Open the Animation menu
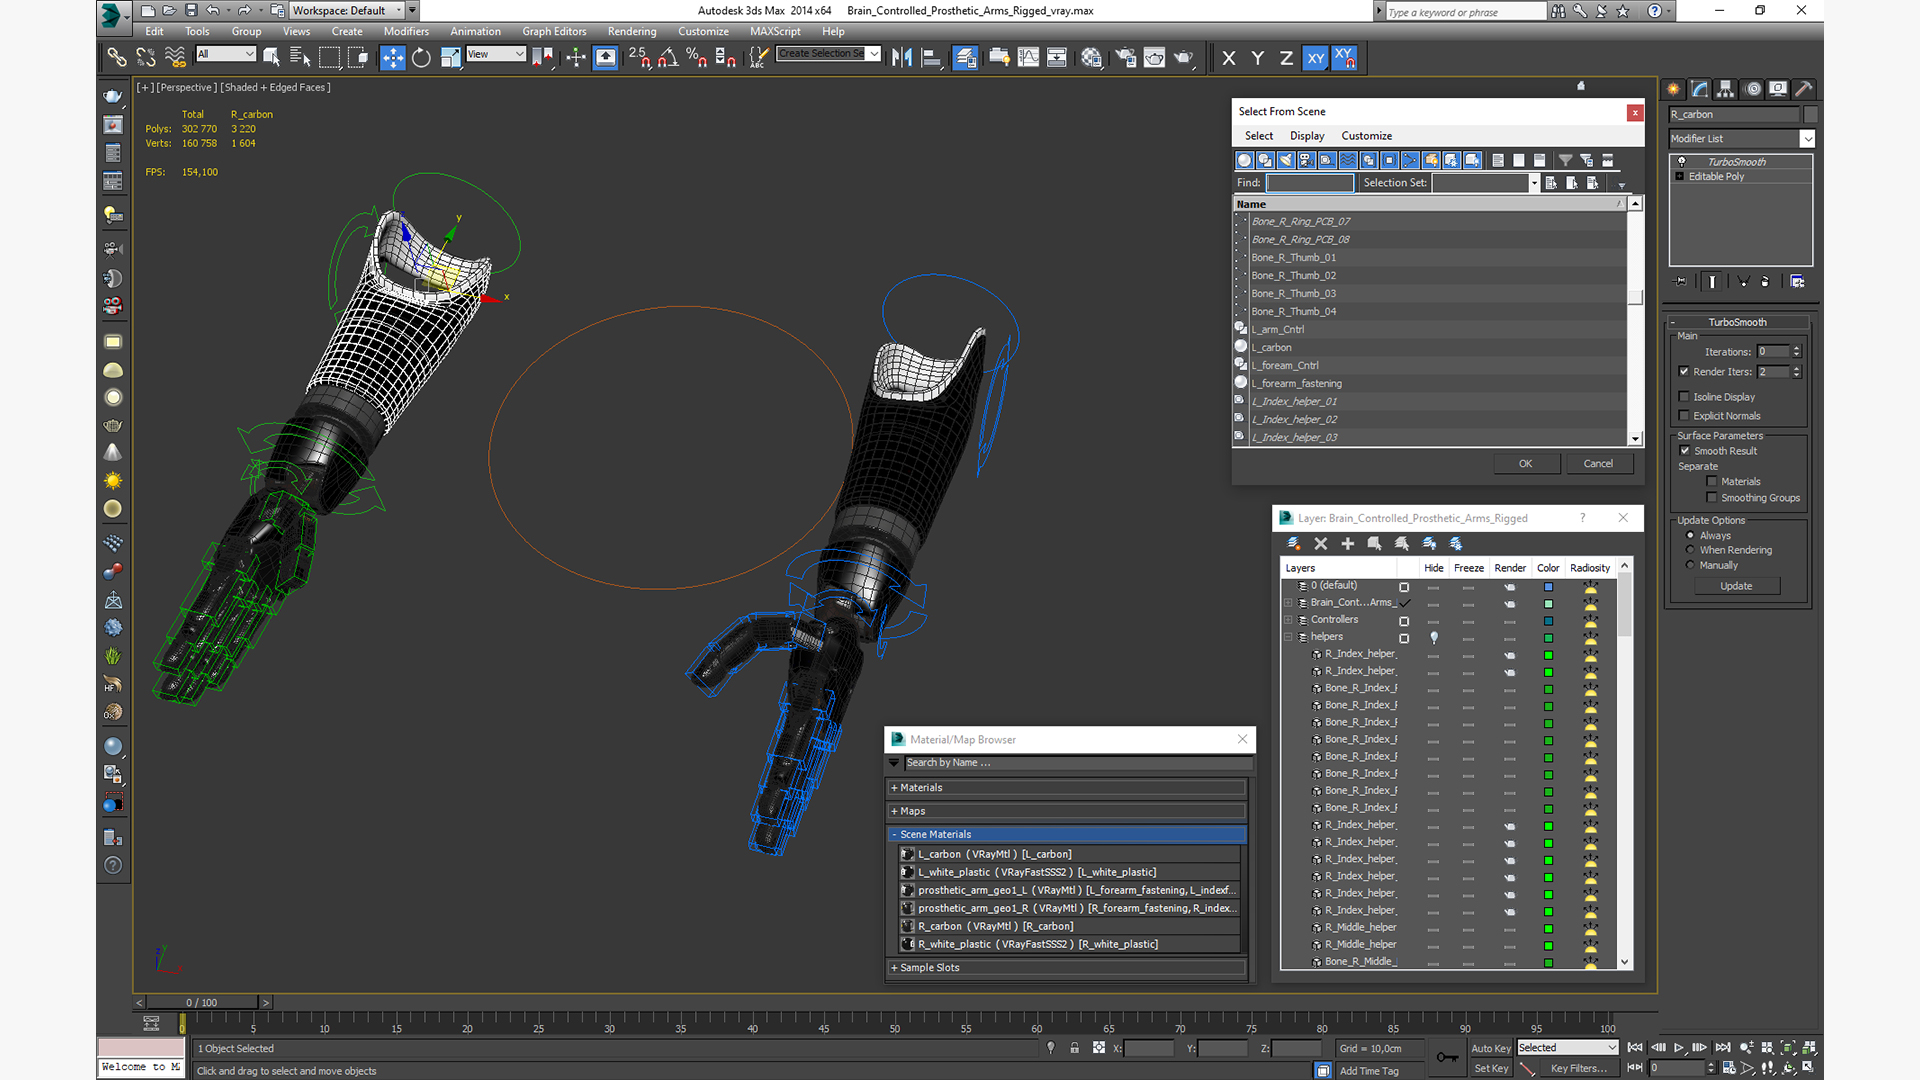 475,32
